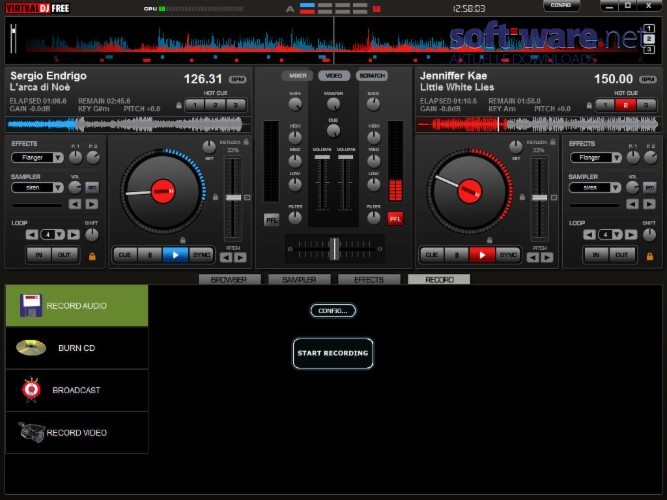Click the Start Recording button

pos(333,353)
